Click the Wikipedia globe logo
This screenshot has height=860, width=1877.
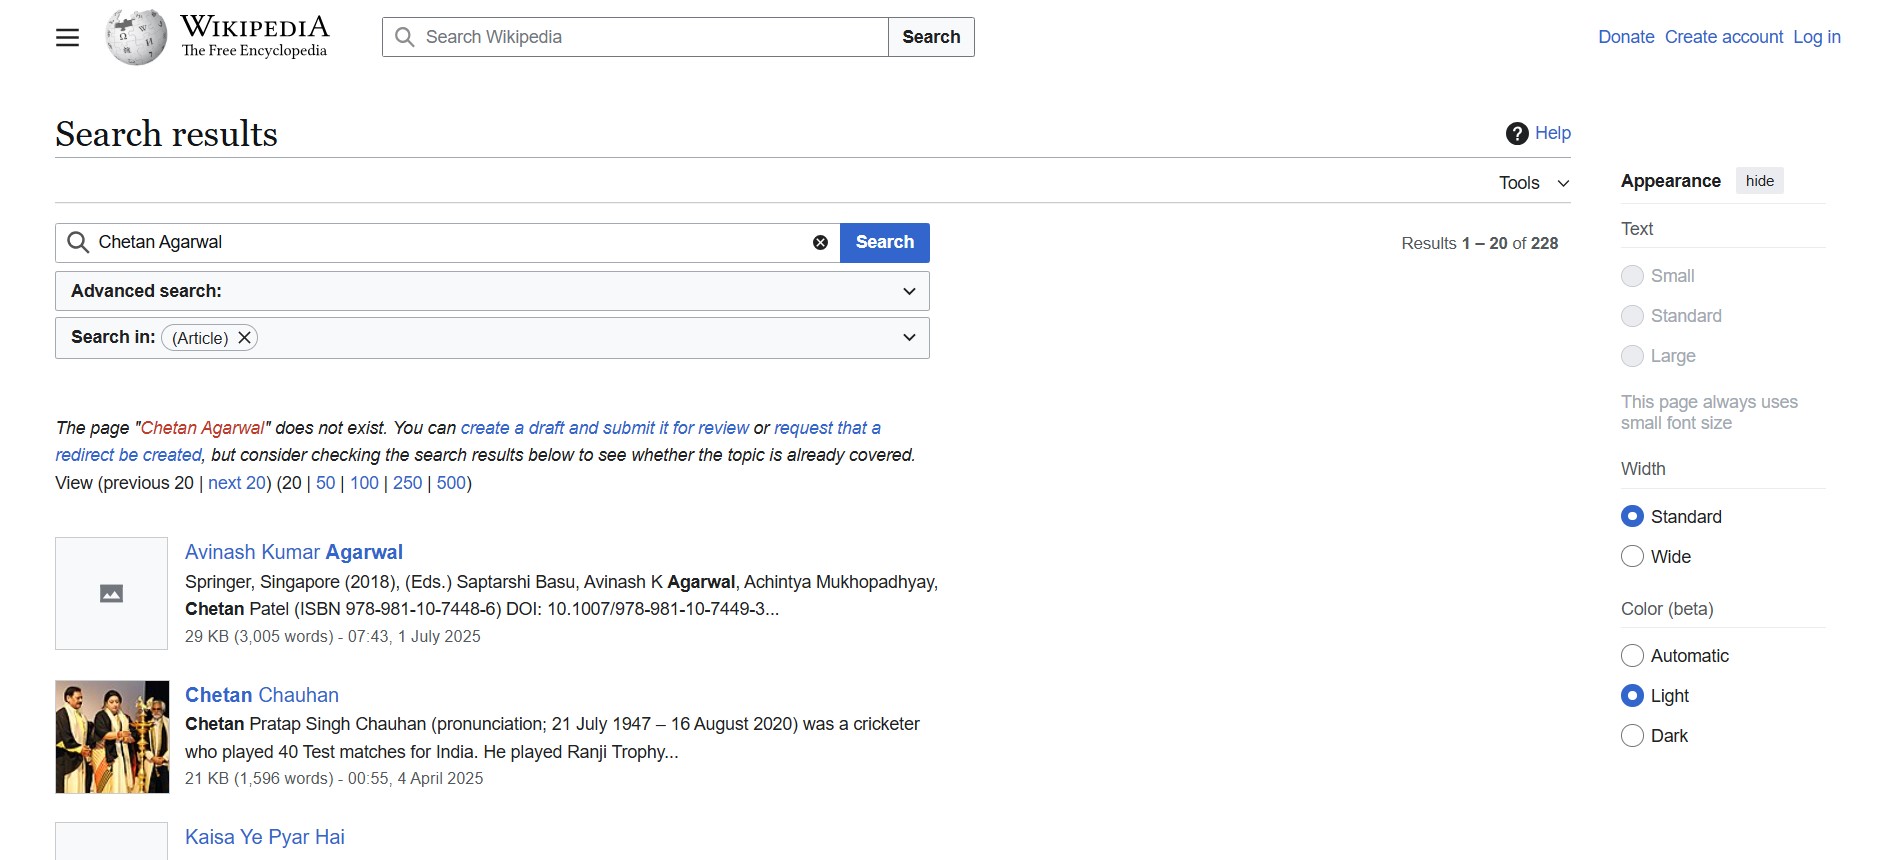pyautogui.click(x=137, y=37)
